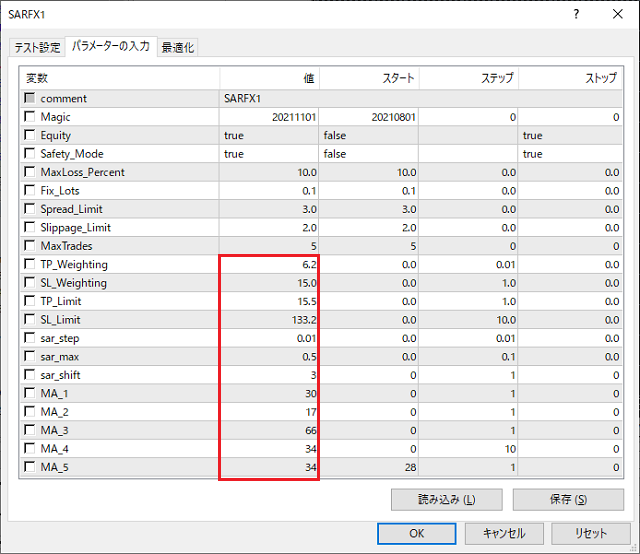Tick the MA_4 checkbox
Screen dimensions: 640x554
pyautogui.click(x=29, y=448)
